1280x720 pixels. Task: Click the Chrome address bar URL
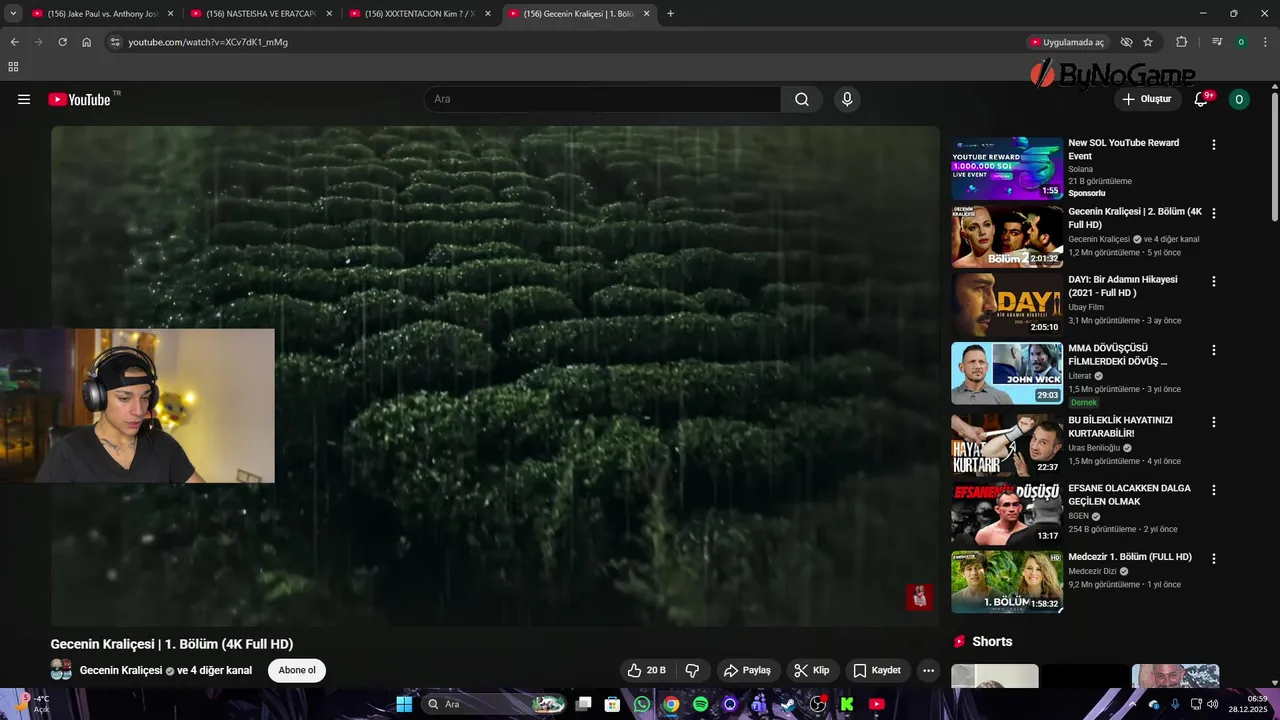coord(208,42)
